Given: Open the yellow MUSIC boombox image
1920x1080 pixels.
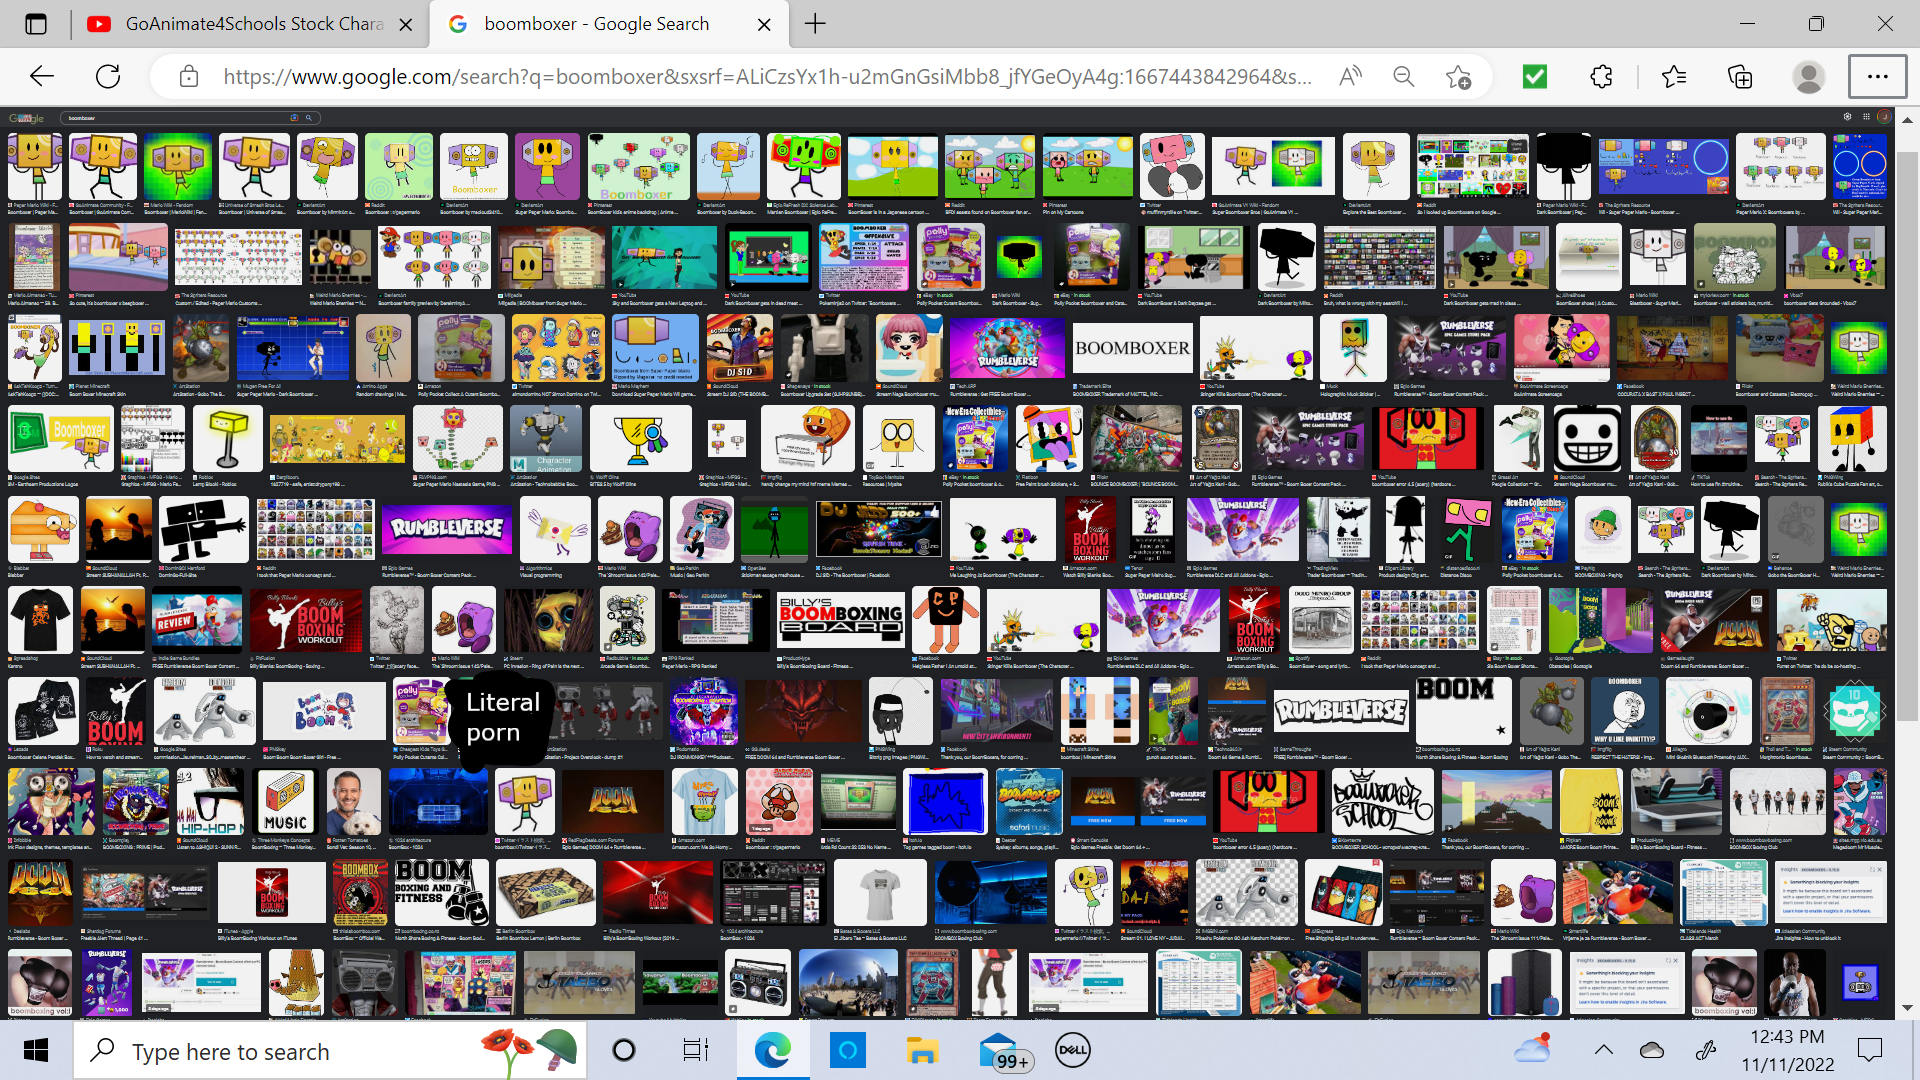Looking at the screenshot, I should 286,802.
